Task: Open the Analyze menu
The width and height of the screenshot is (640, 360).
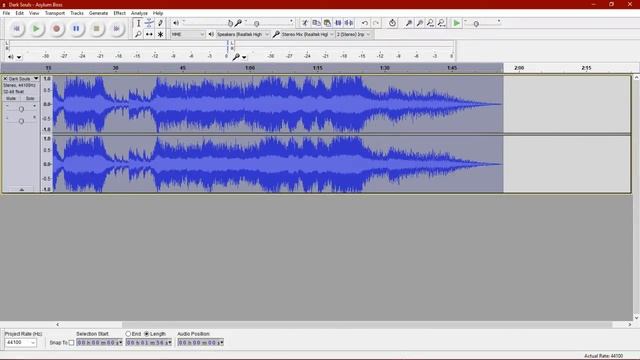Action: click(139, 13)
